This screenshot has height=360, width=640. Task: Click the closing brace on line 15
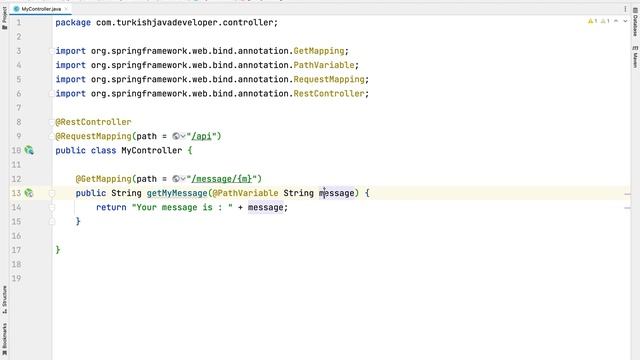point(78,221)
